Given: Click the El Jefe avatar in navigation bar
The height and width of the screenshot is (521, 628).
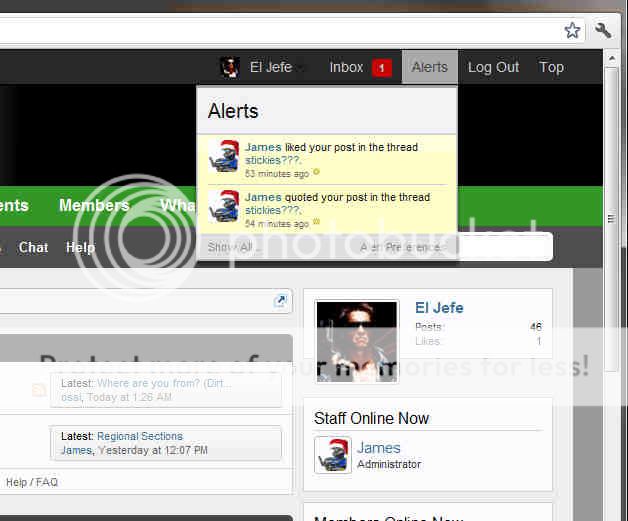Looking at the screenshot, I should (x=230, y=67).
